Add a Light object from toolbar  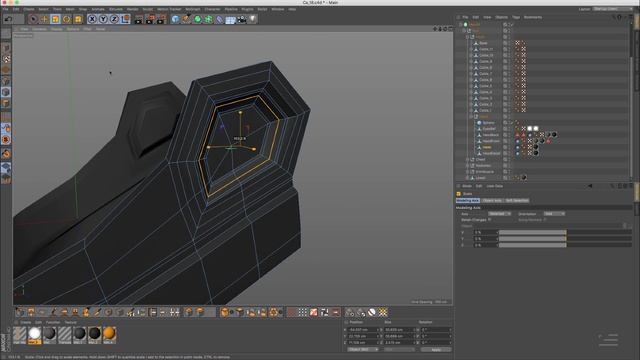click(x=253, y=19)
